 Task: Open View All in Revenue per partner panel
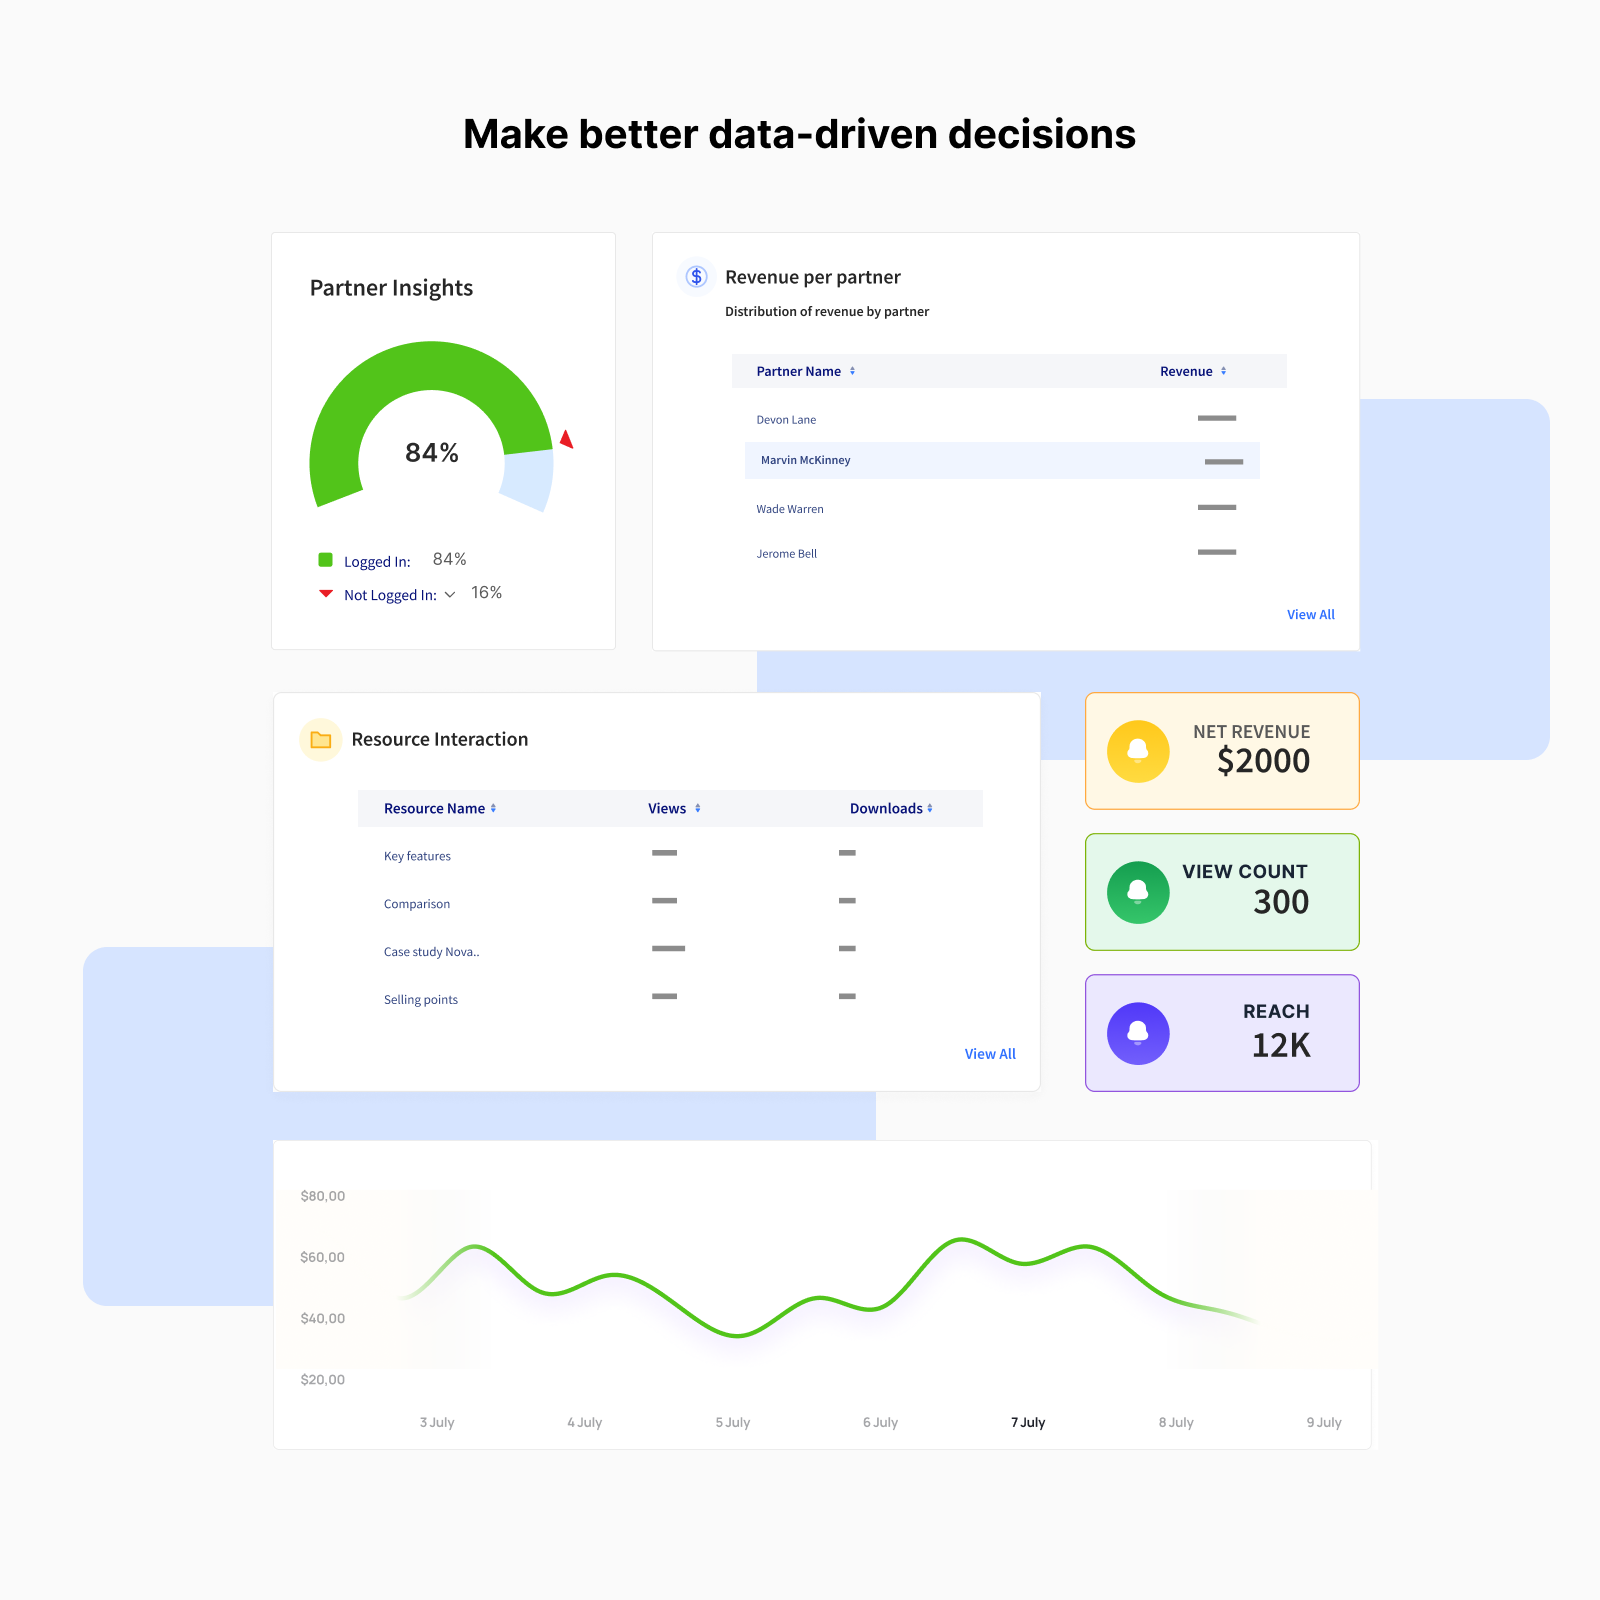pos(1310,614)
